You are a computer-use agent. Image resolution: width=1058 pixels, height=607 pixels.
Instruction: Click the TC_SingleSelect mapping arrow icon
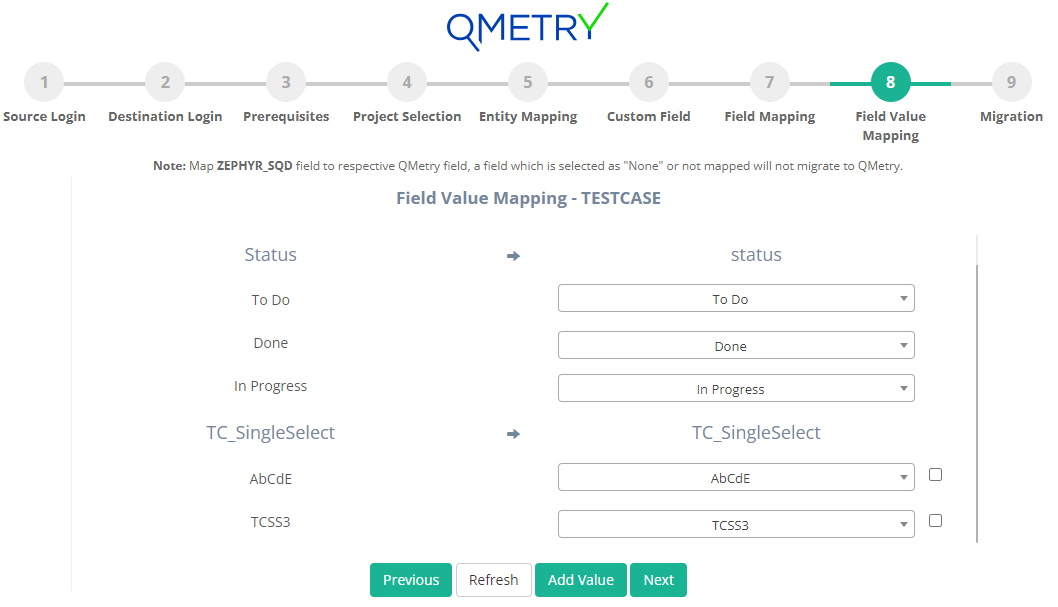(x=513, y=434)
